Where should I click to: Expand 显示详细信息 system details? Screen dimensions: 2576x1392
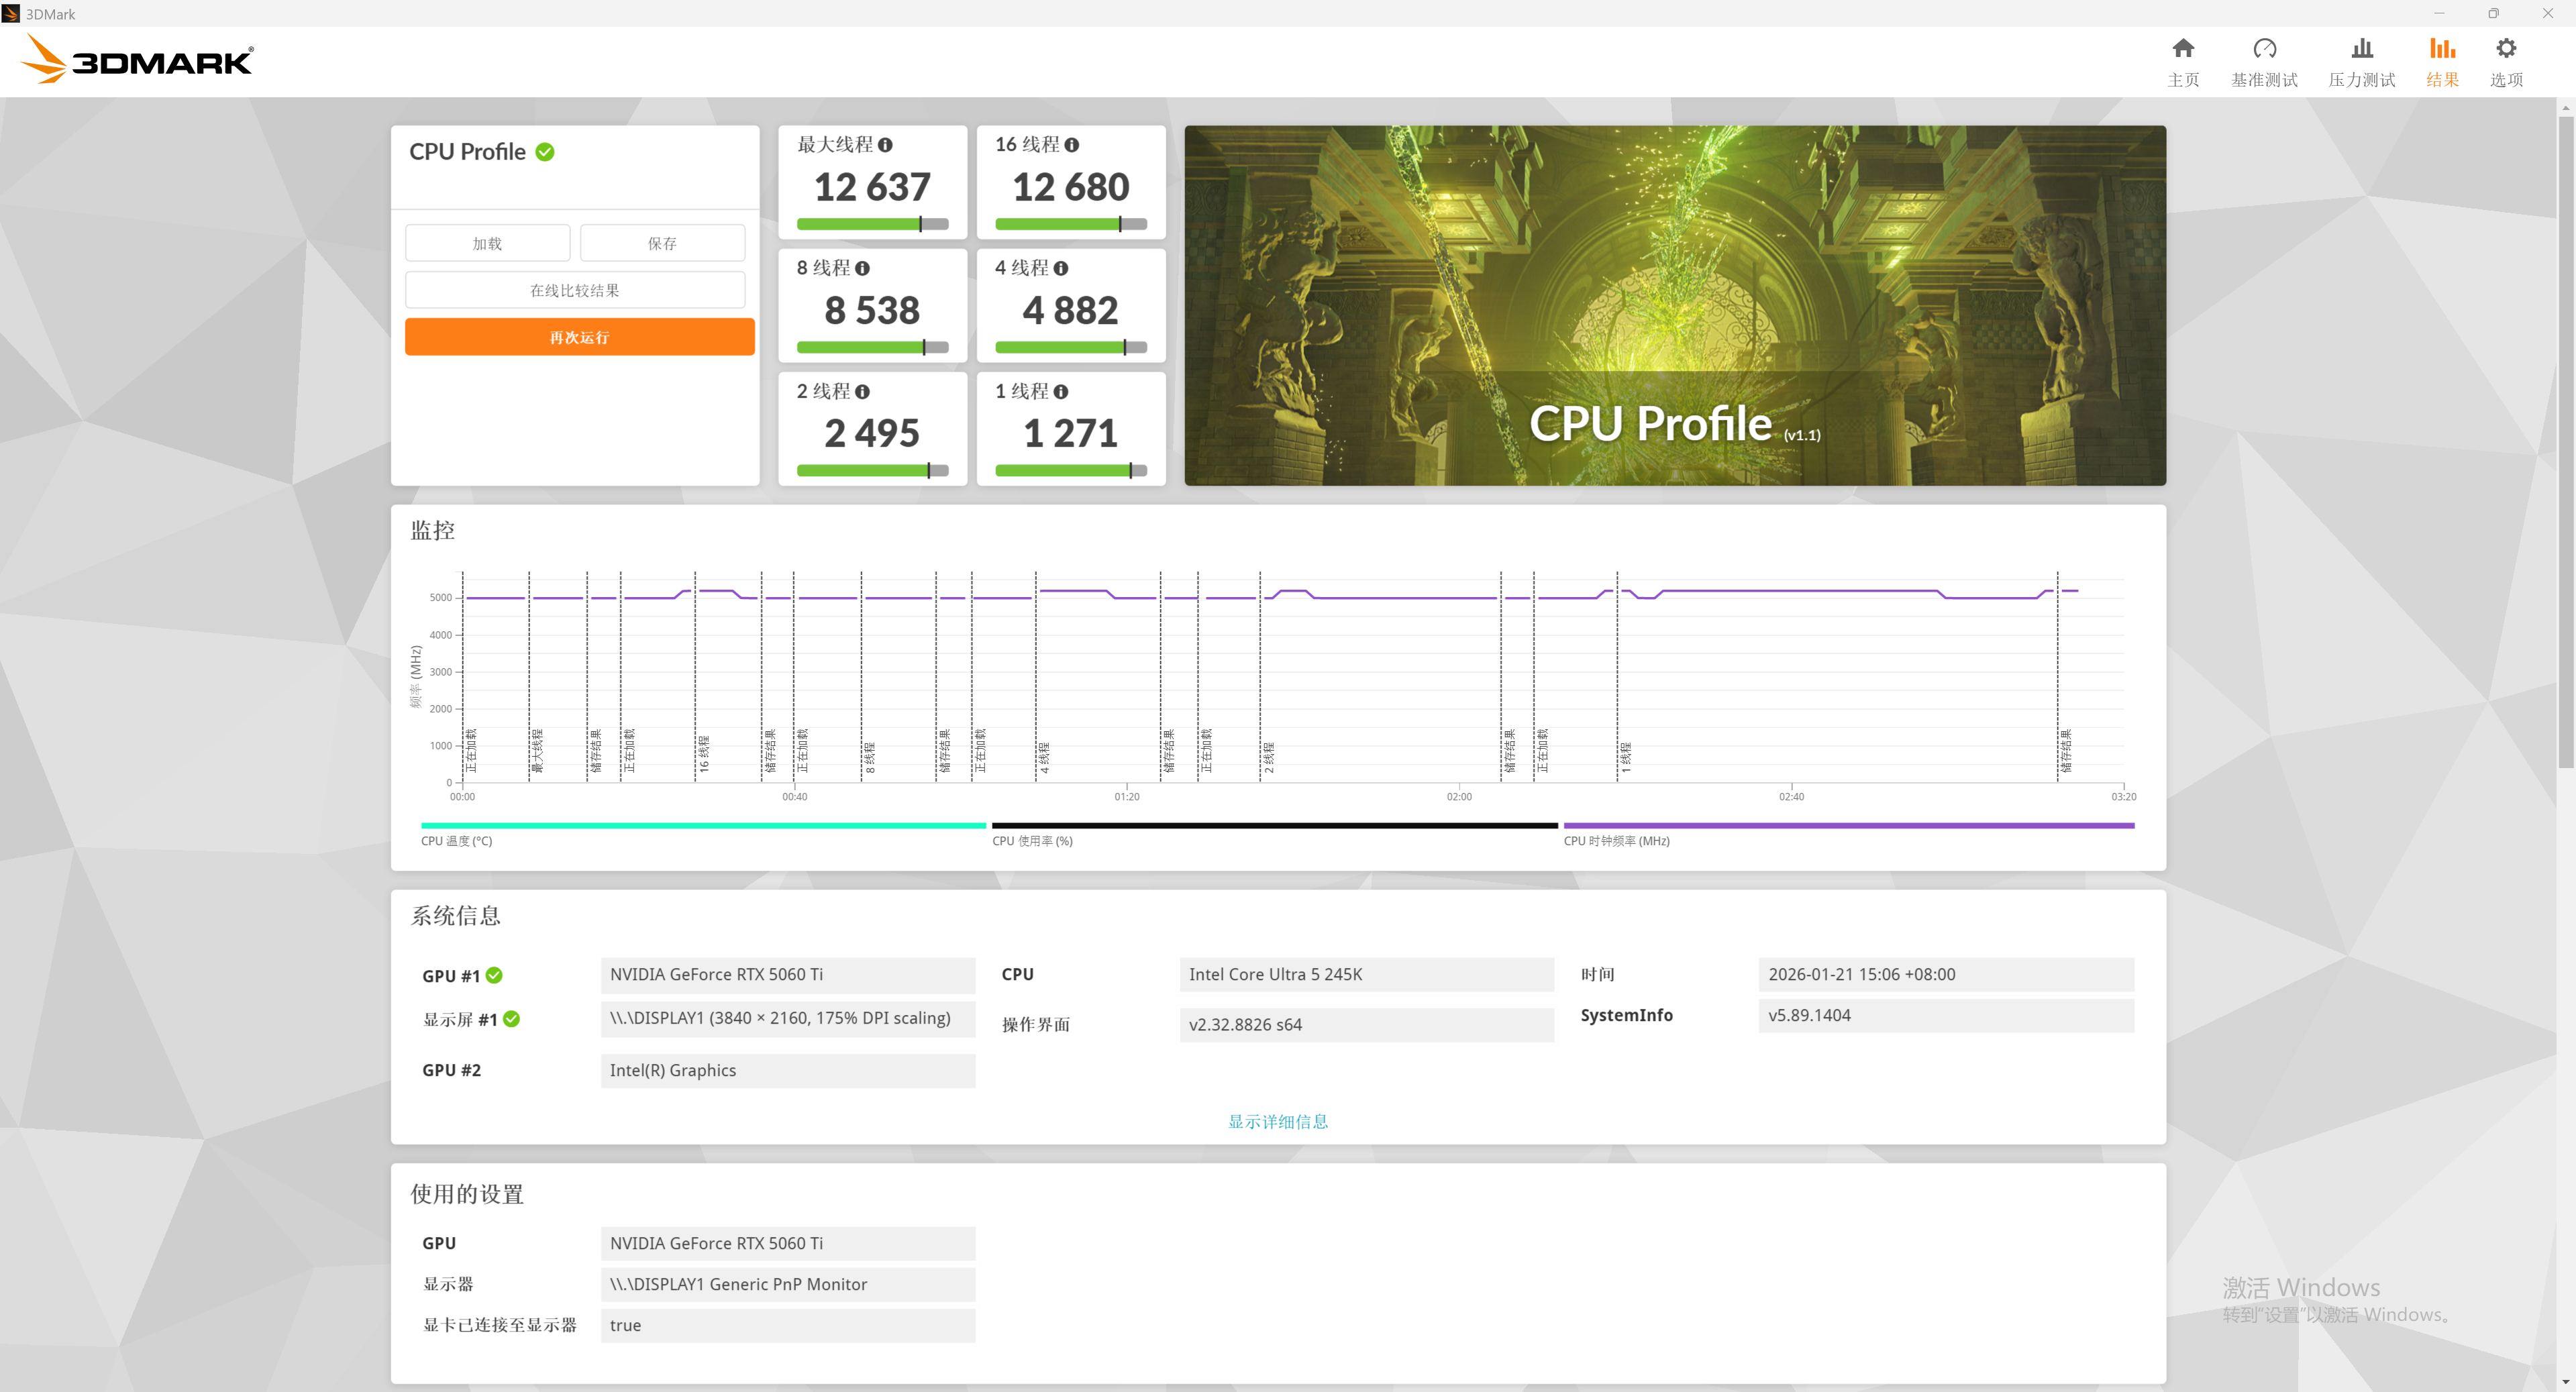tap(1277, 1121)
